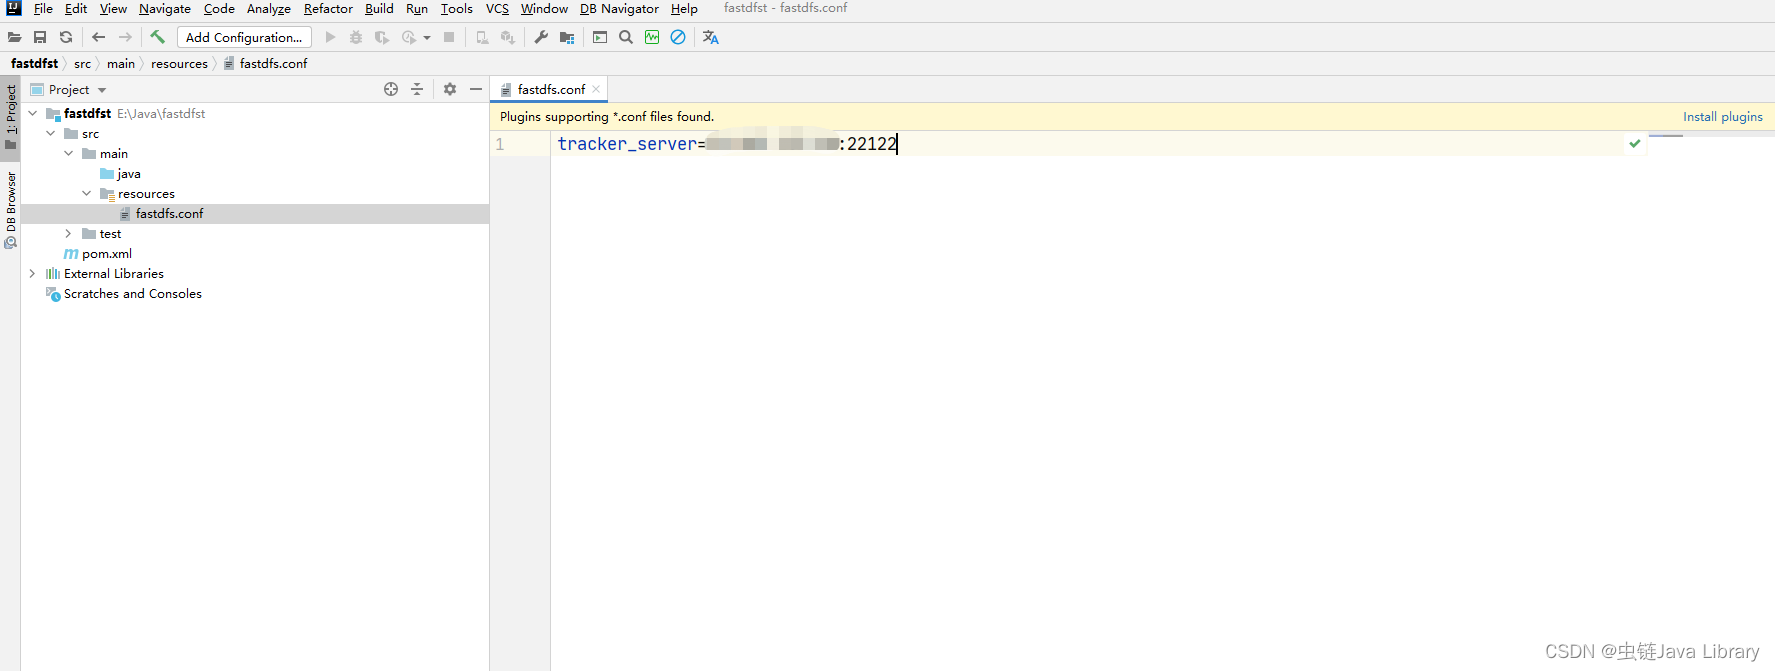The height and width of the screenshot is (671, 1775).
Task: Click the Install plugins link
Action: (1723, 117)
